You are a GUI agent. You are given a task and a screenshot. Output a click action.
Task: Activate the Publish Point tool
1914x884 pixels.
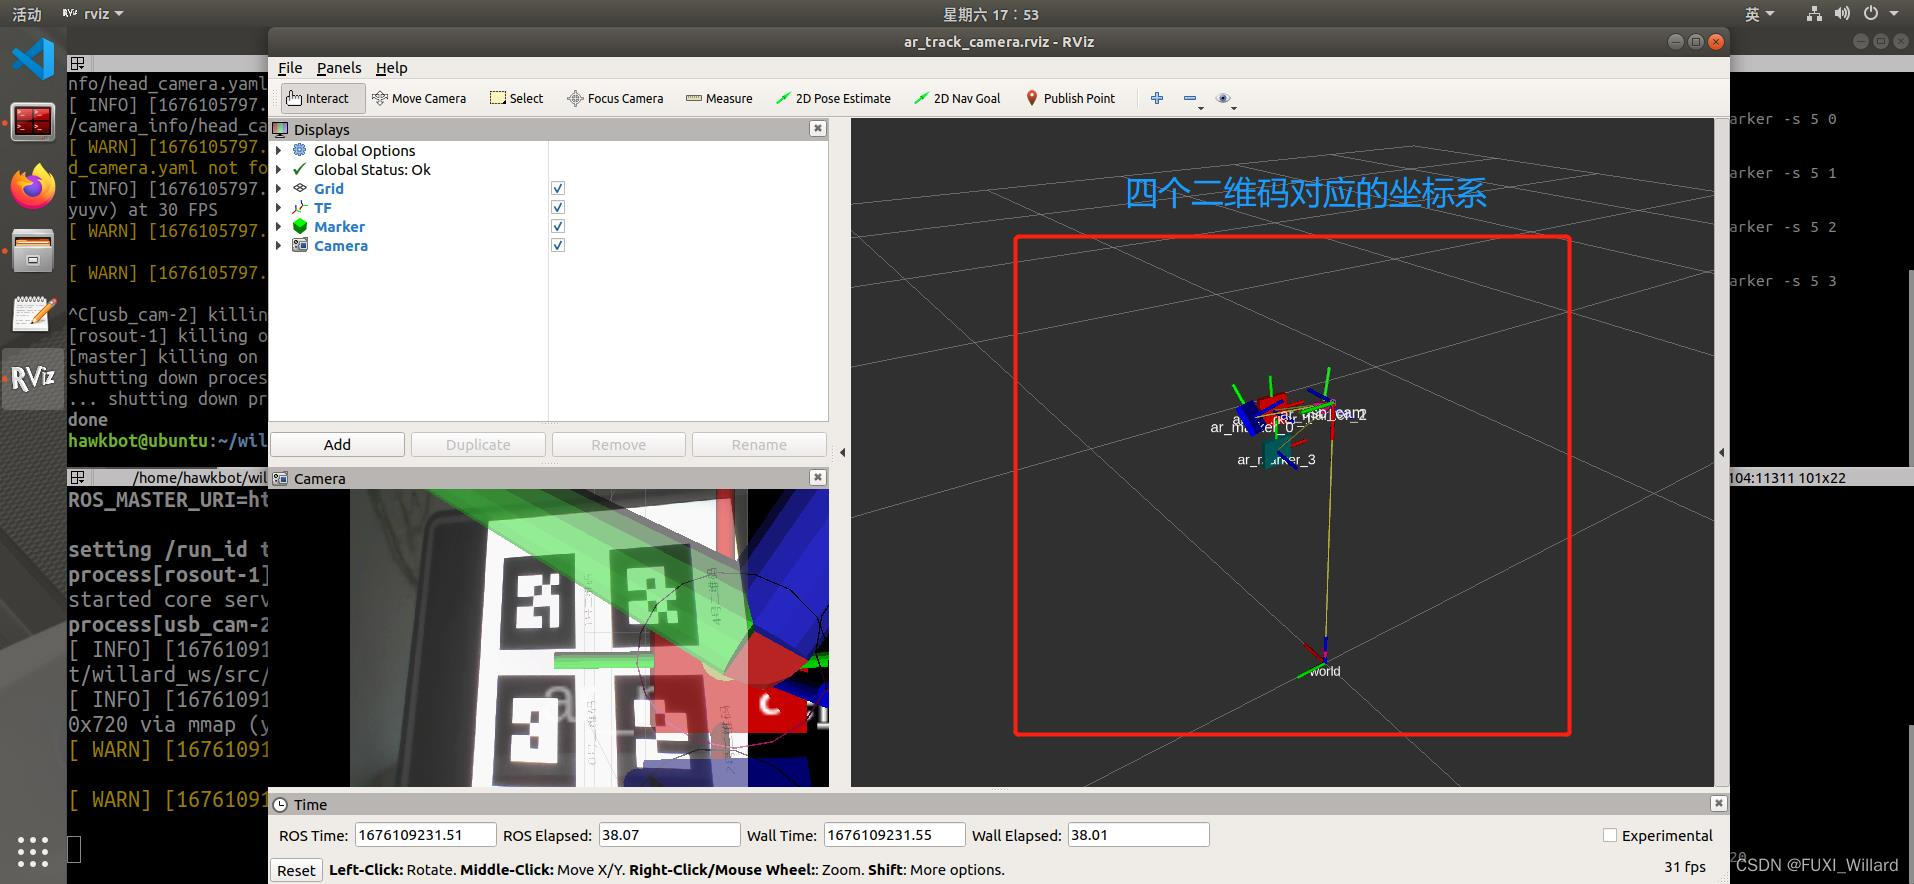click(x=1070, y=98)
